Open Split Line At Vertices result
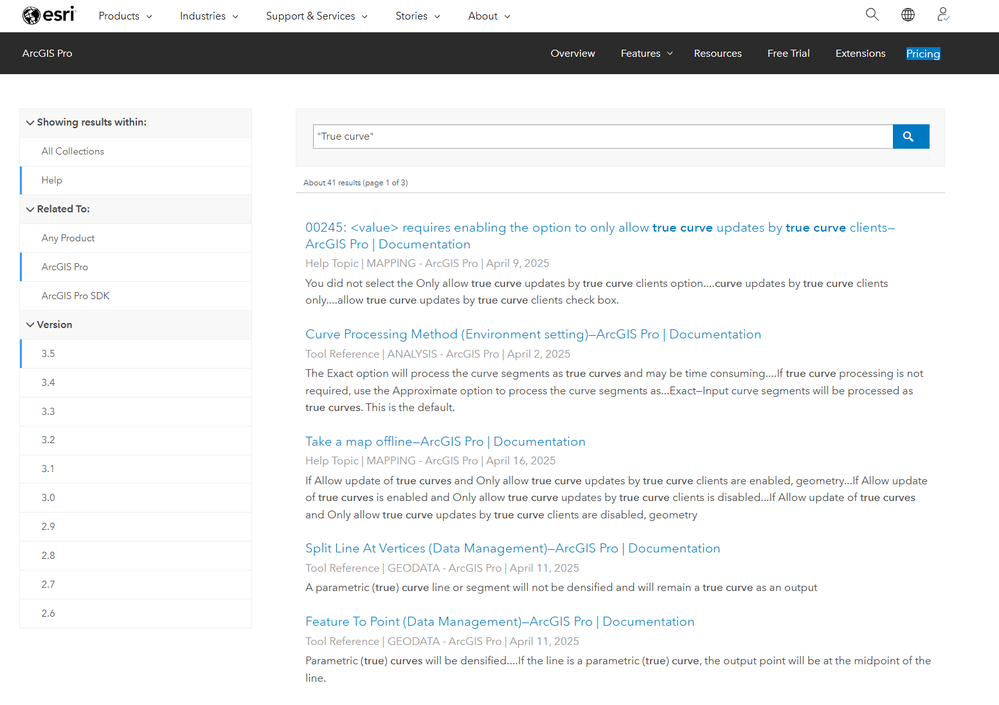The height and width of the screenshot is (705, 999). pos(512,548)
